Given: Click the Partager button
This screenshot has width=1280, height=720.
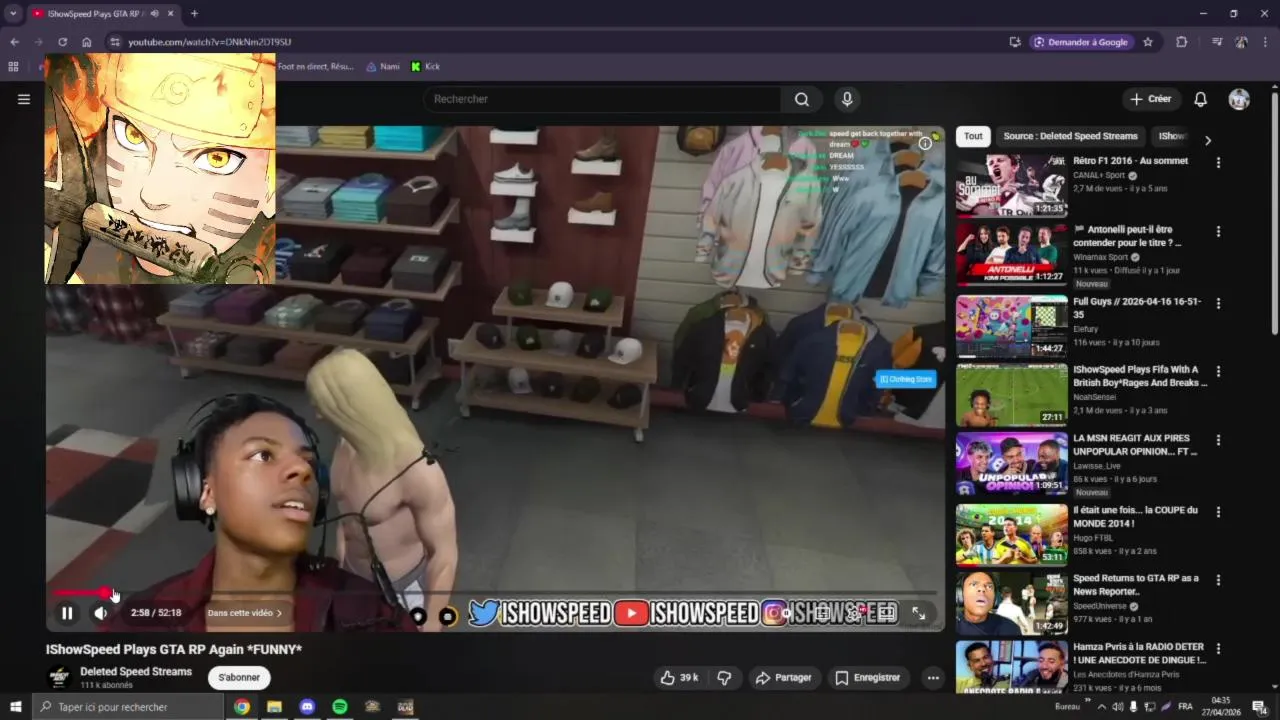Looking at the screenshot, I should [783, 678].
